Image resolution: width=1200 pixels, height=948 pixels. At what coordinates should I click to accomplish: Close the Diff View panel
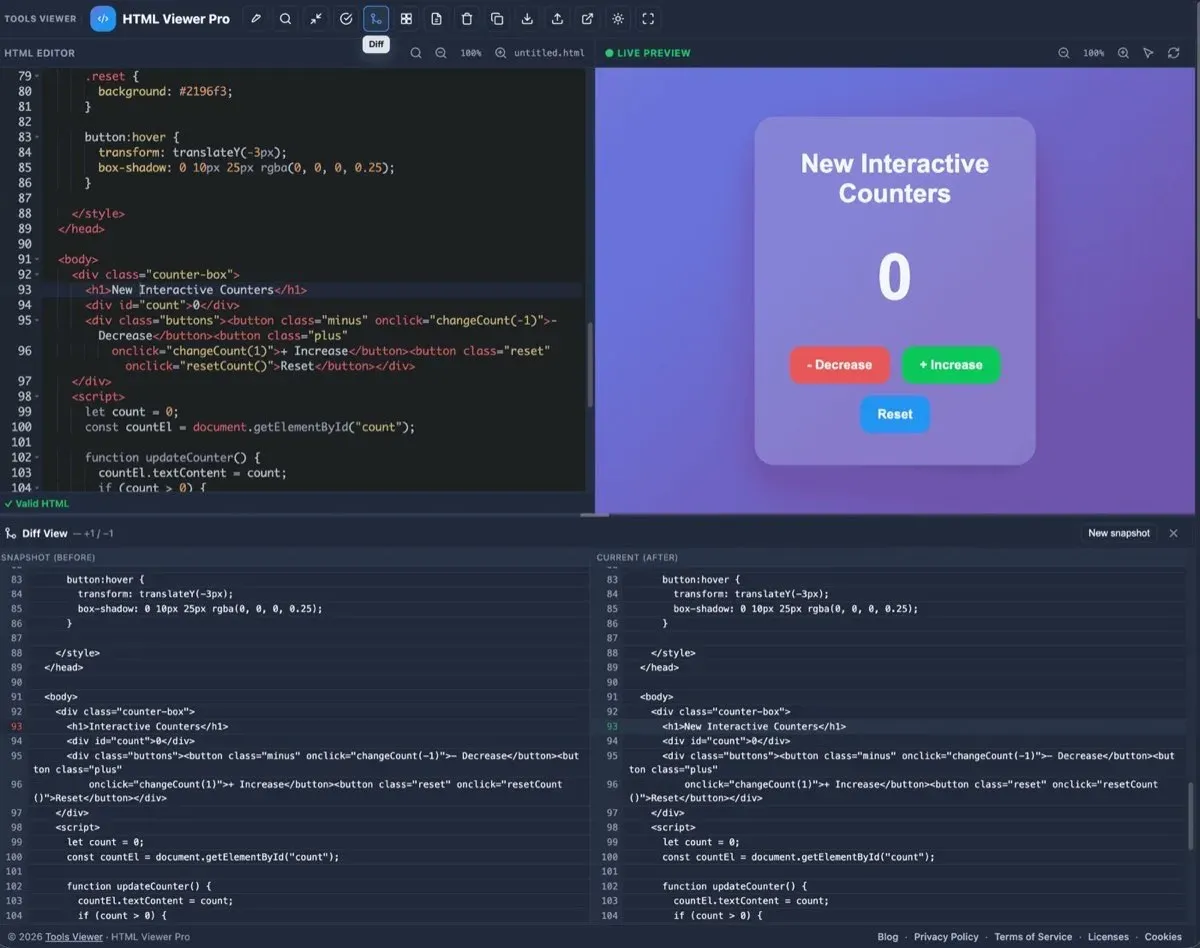1174,533
